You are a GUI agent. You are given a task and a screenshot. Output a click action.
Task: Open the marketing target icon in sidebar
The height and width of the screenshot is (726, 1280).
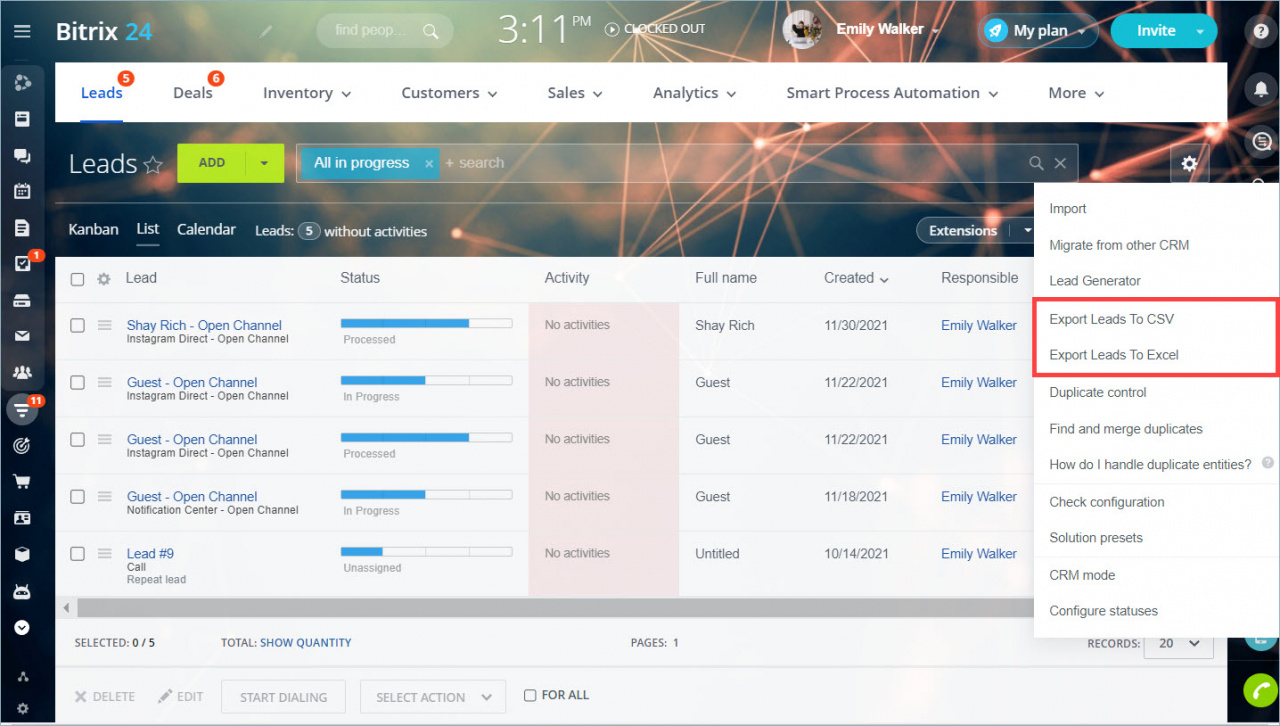click(22, 445)
